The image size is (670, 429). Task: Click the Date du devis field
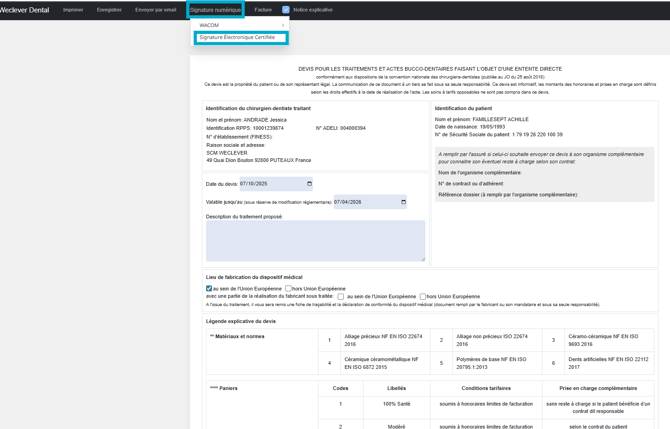[x=270, y=184]
